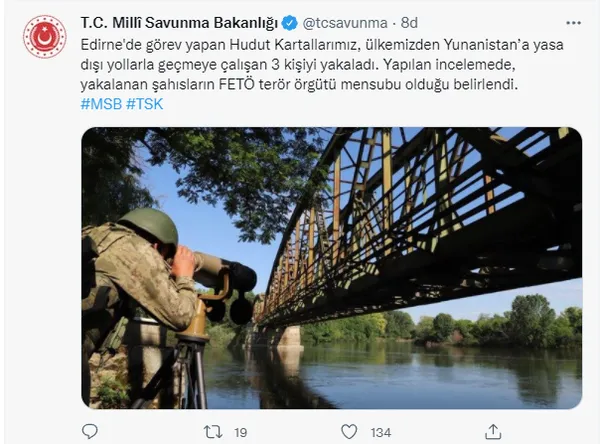Click the steel truss bridge in the photo

(x=421, y=226)
